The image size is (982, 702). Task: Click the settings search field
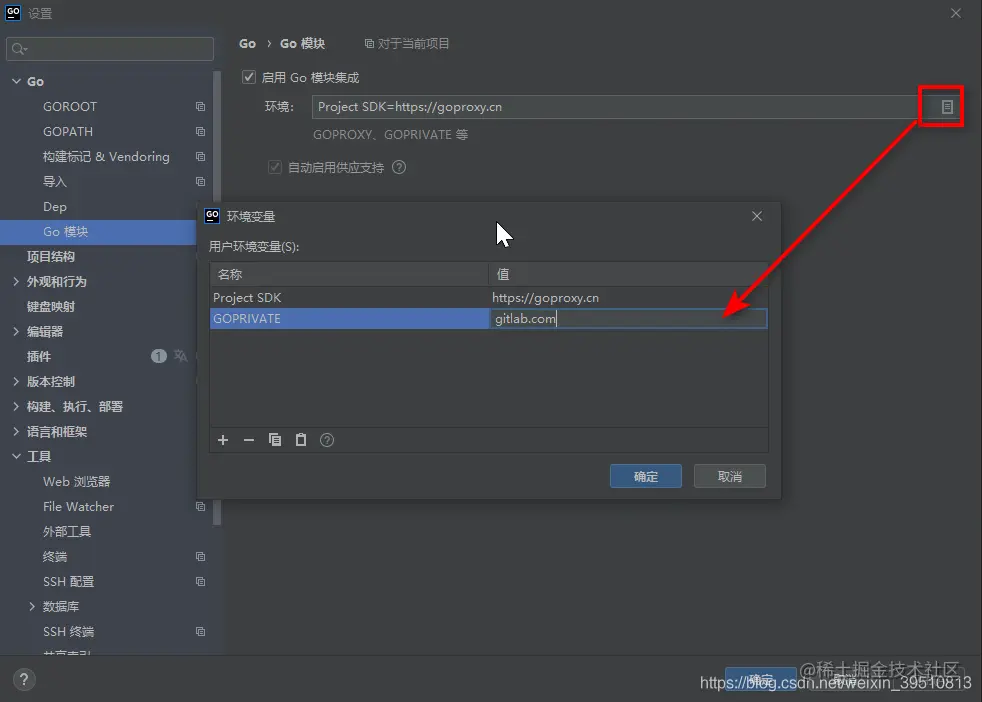[x=110, y=49]
